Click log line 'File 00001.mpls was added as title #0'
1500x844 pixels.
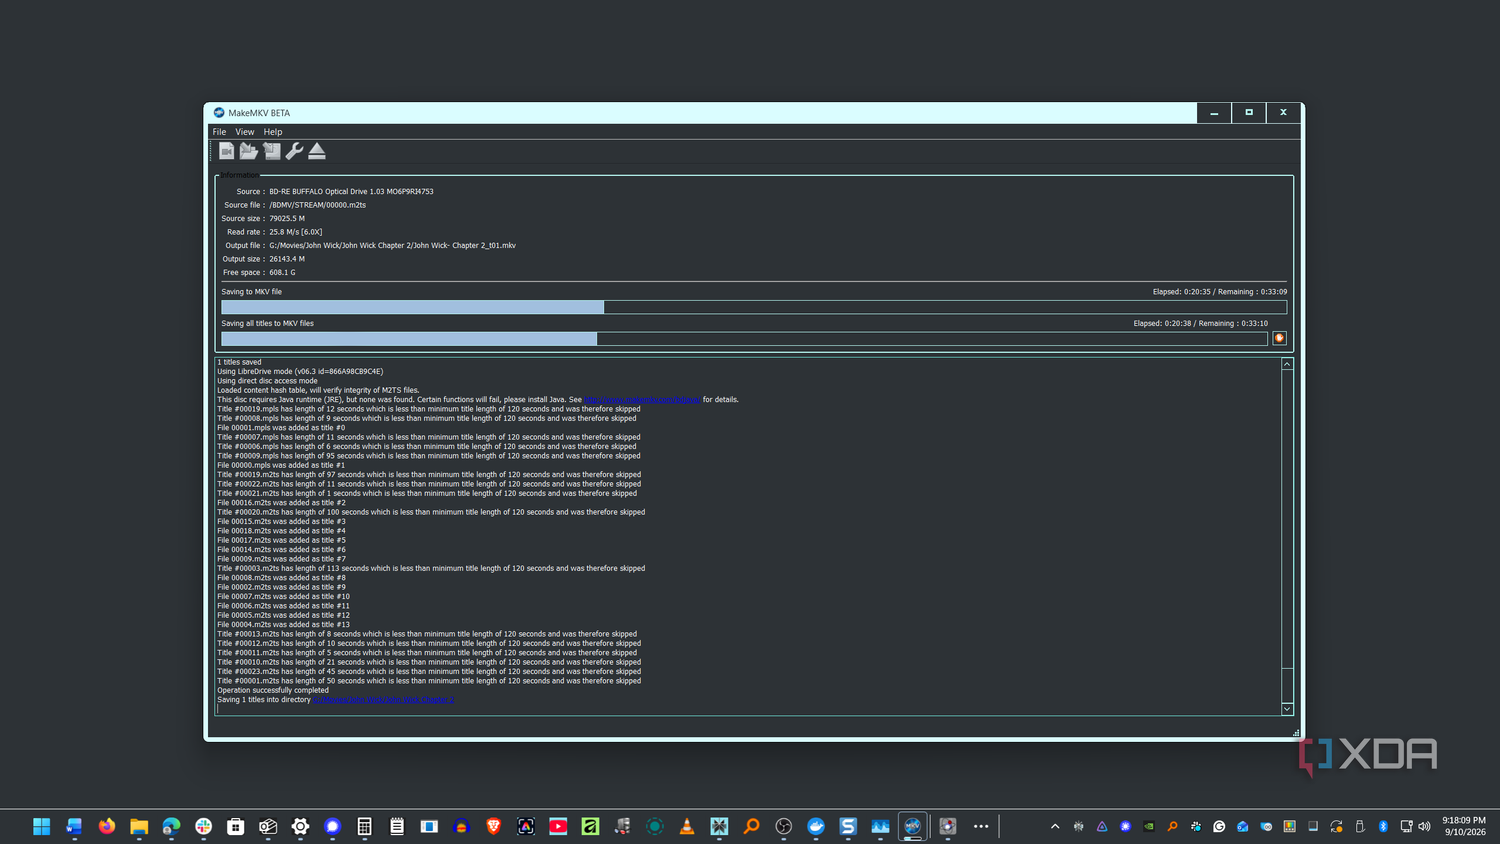[281, 428]
